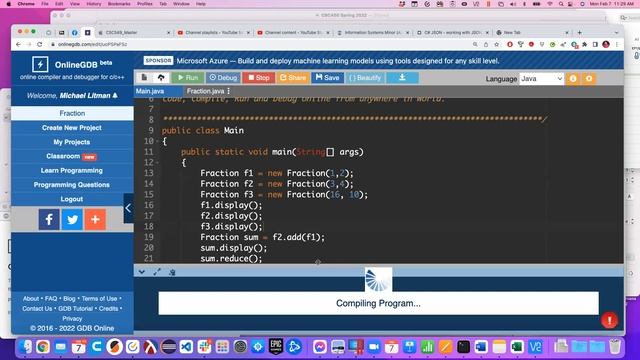
Task: Log out via Logout link
Action: click(72, 199)
